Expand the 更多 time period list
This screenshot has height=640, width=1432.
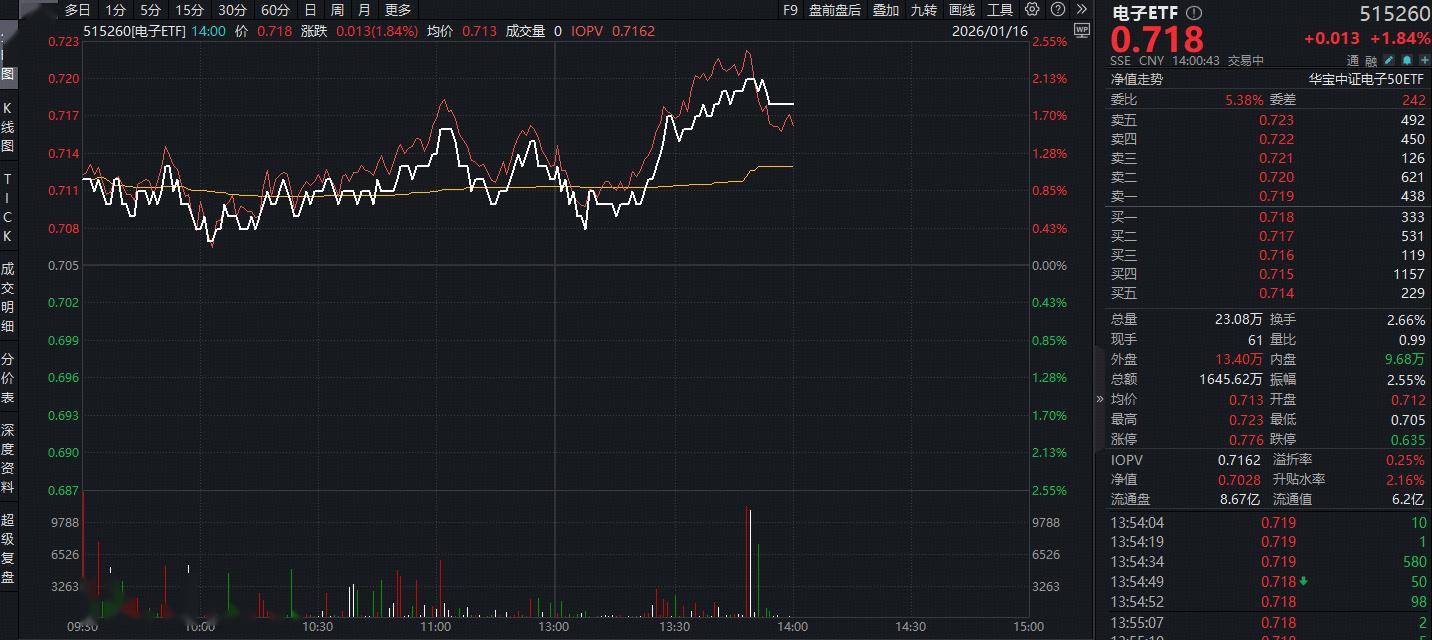pos(397,10)
